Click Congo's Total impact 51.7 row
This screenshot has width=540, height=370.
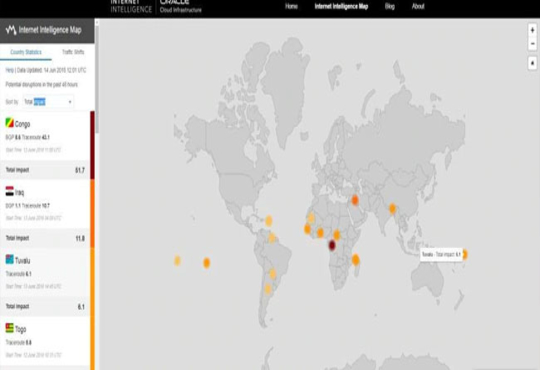[x=45, y=170]
